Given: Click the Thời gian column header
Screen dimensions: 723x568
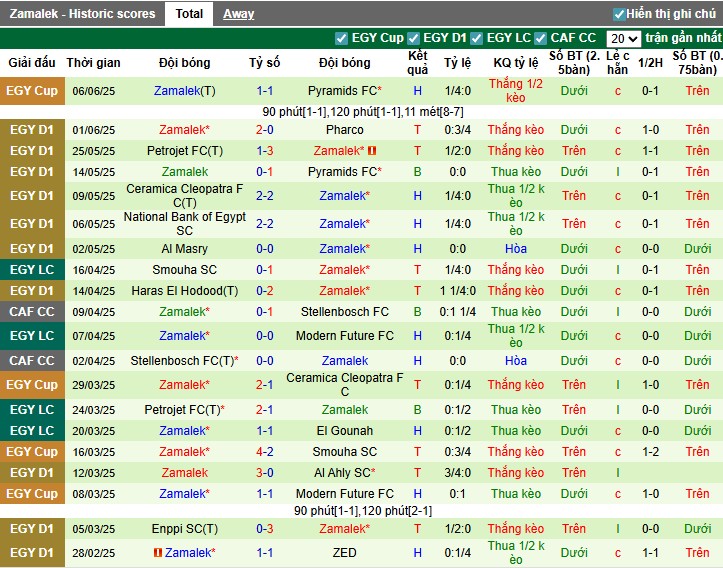Looking at the screenshot, I should tap(93, 63).
